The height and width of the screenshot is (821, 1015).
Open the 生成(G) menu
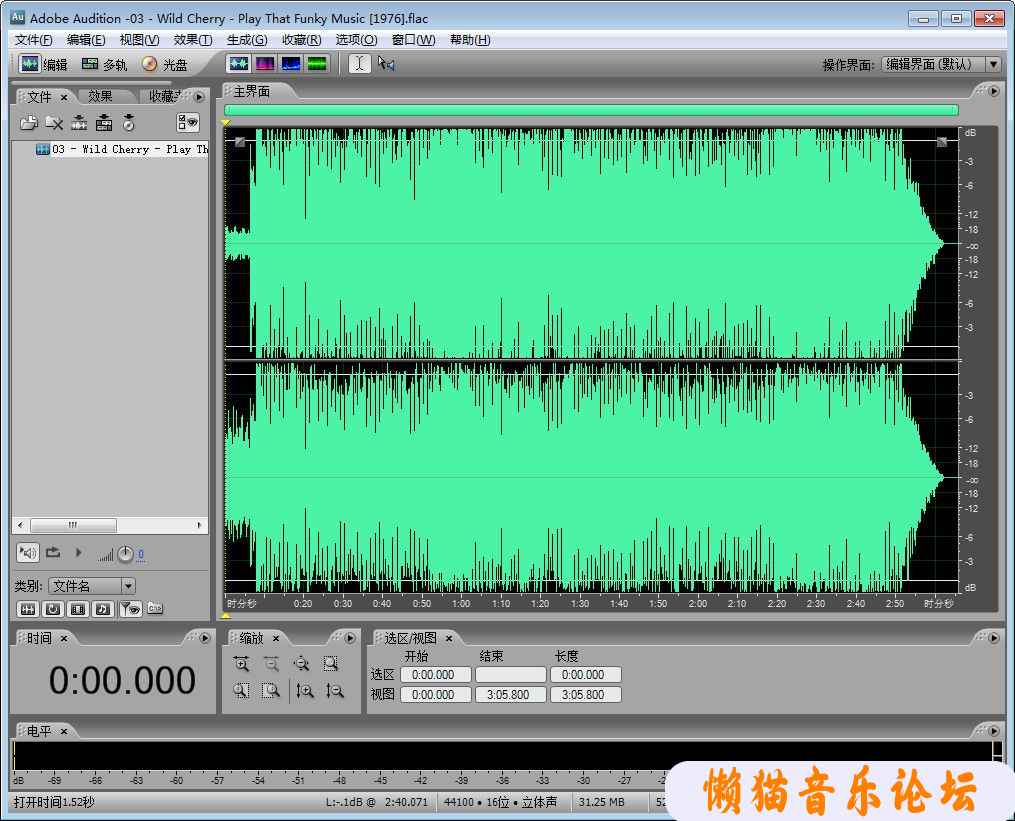click(x=247, y=40)
